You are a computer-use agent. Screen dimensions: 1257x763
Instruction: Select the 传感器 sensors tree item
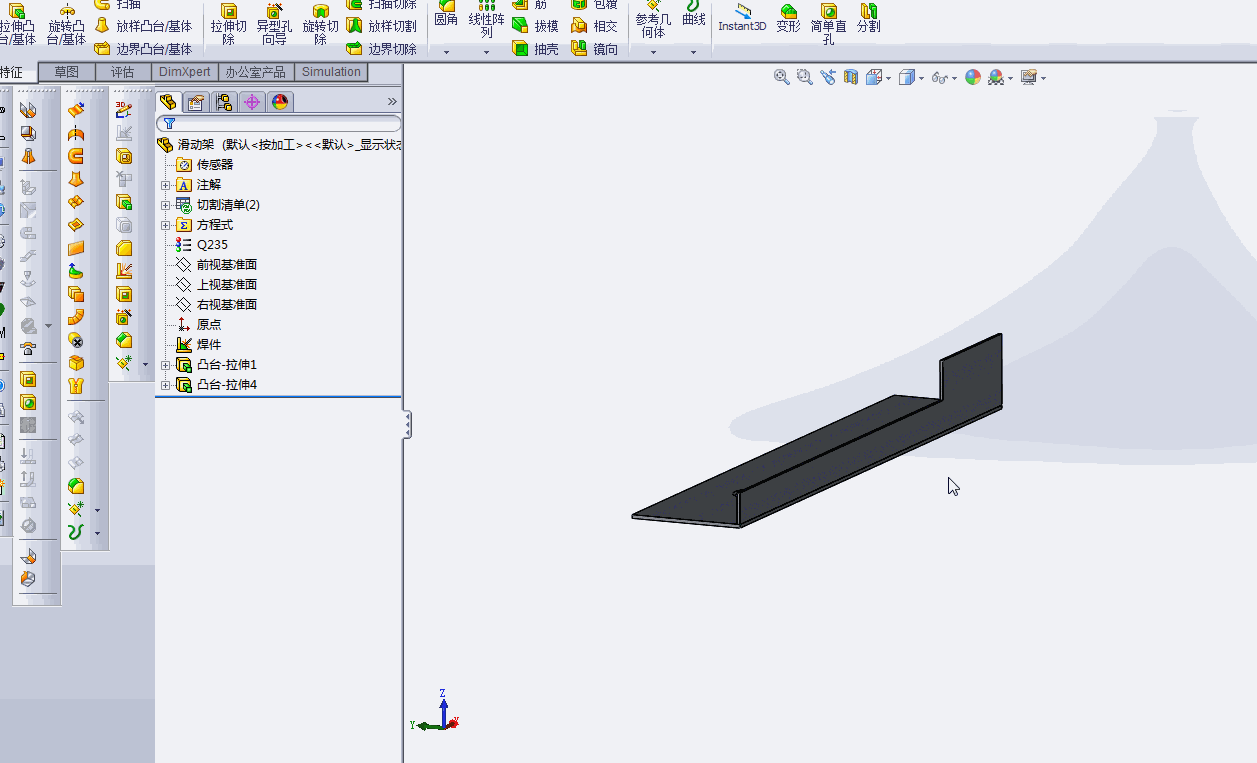coord(205,165)
